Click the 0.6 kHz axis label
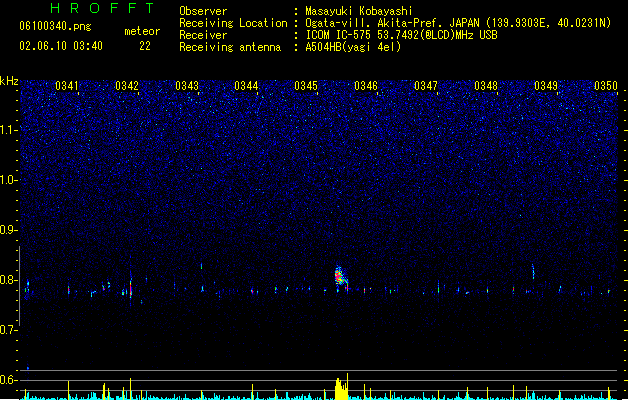 coord(8,380)
